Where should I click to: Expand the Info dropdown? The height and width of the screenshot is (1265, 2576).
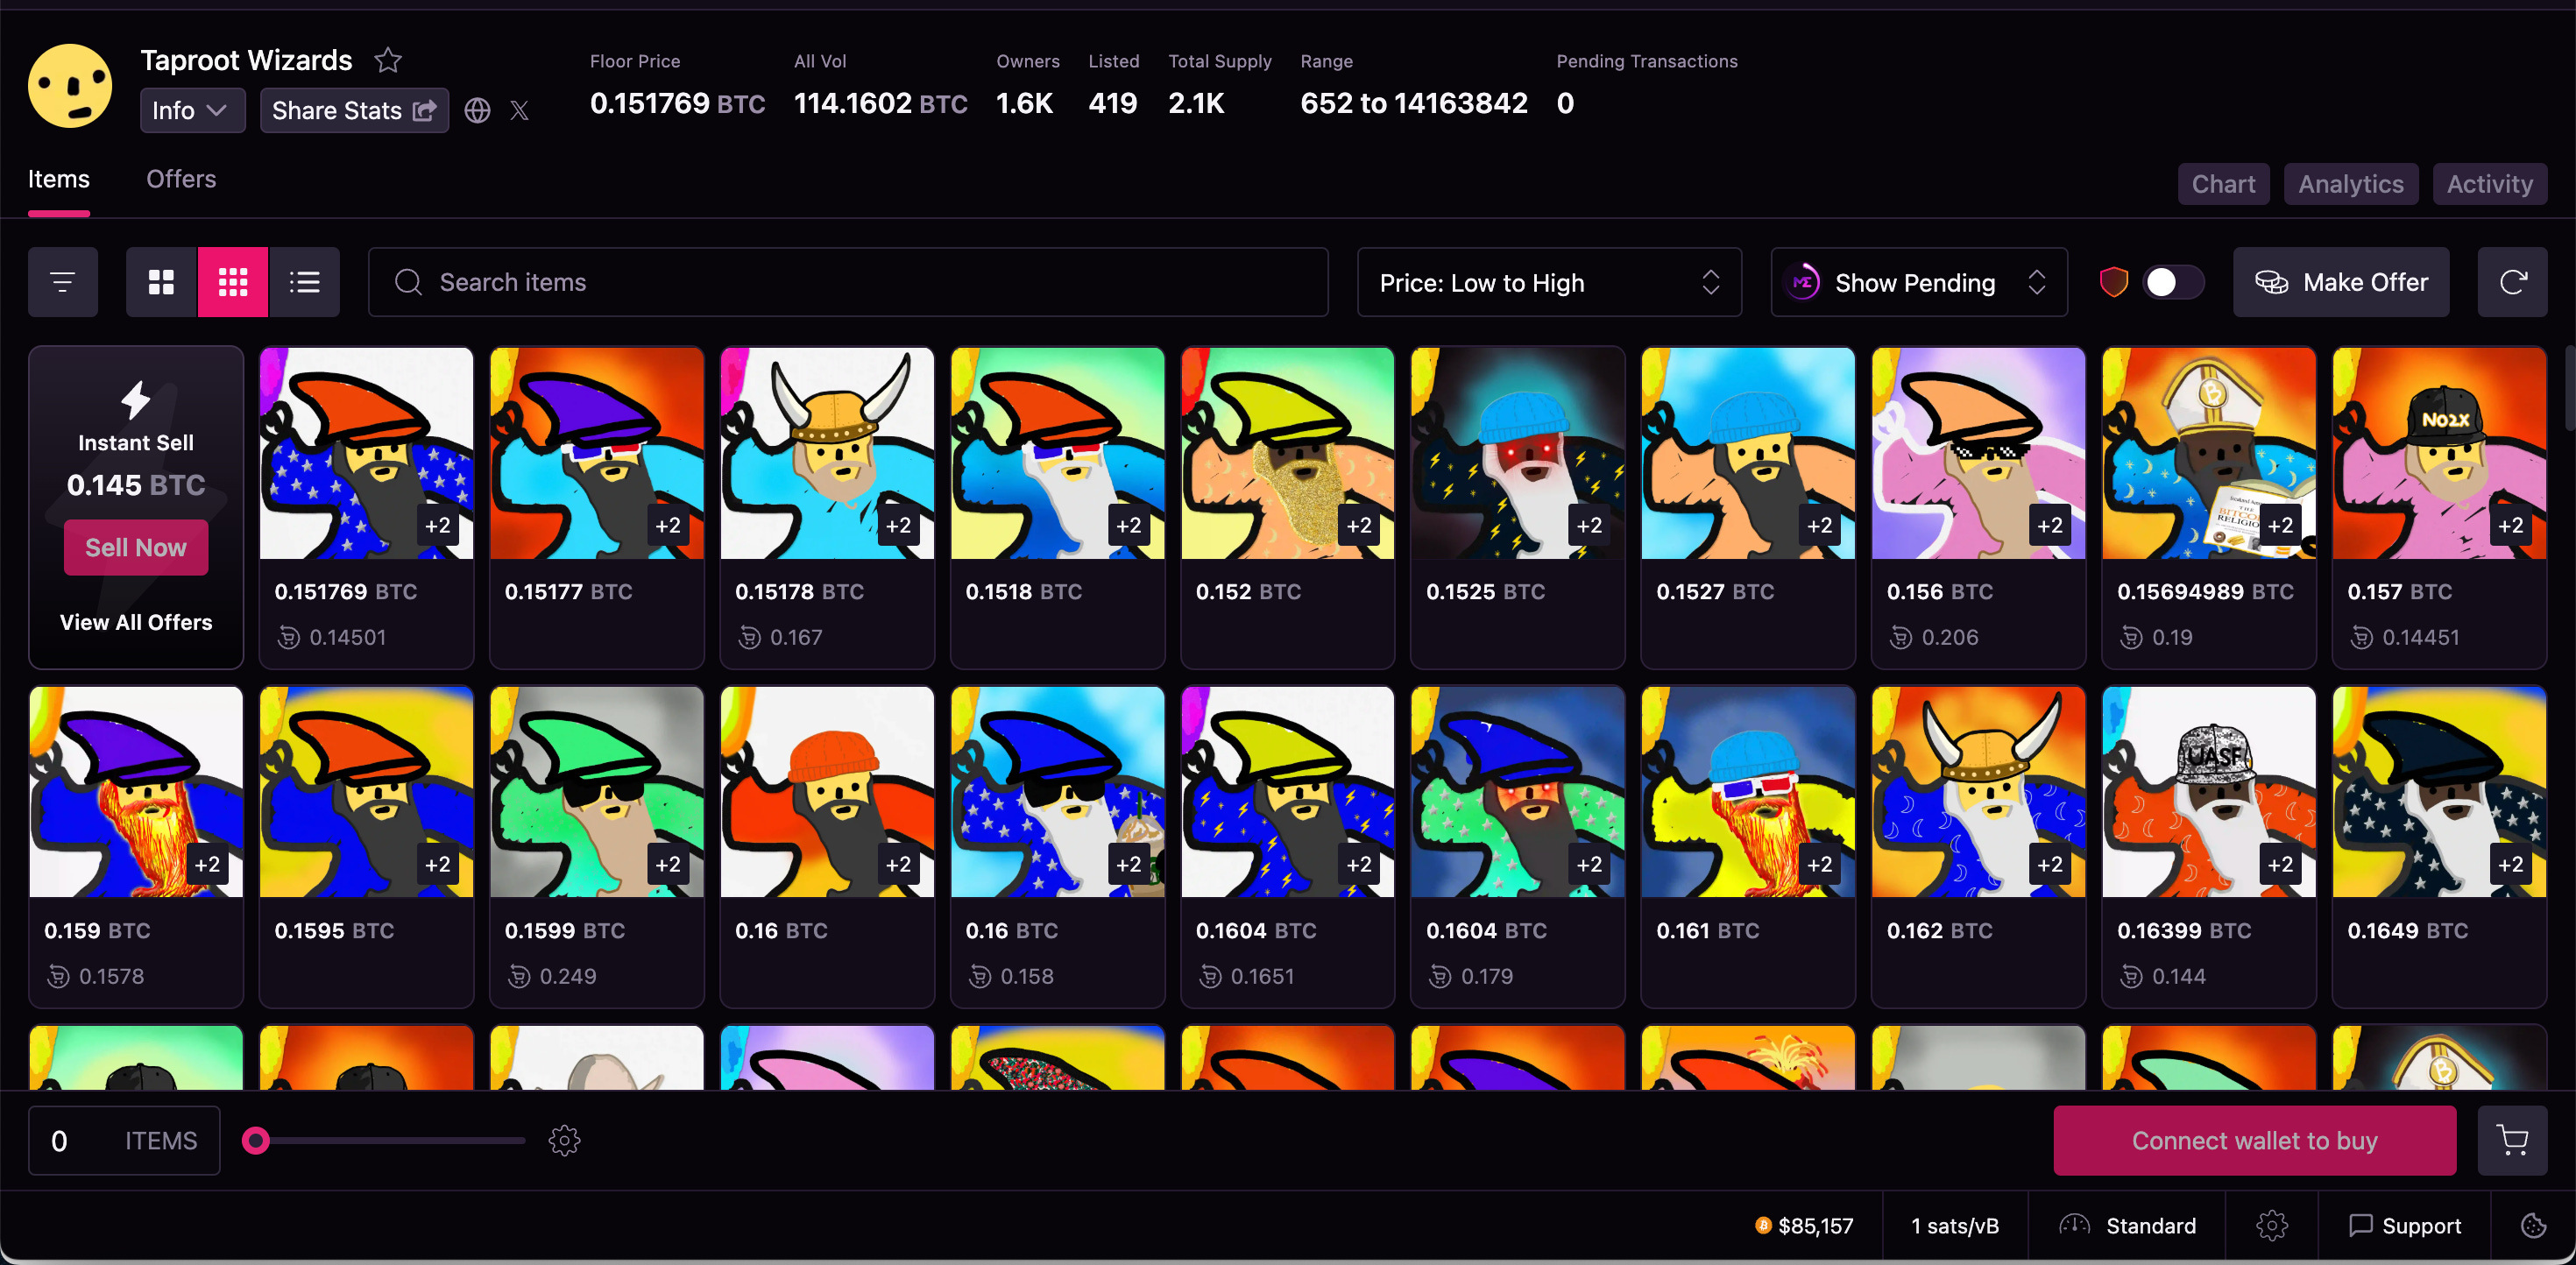(191, 111)
